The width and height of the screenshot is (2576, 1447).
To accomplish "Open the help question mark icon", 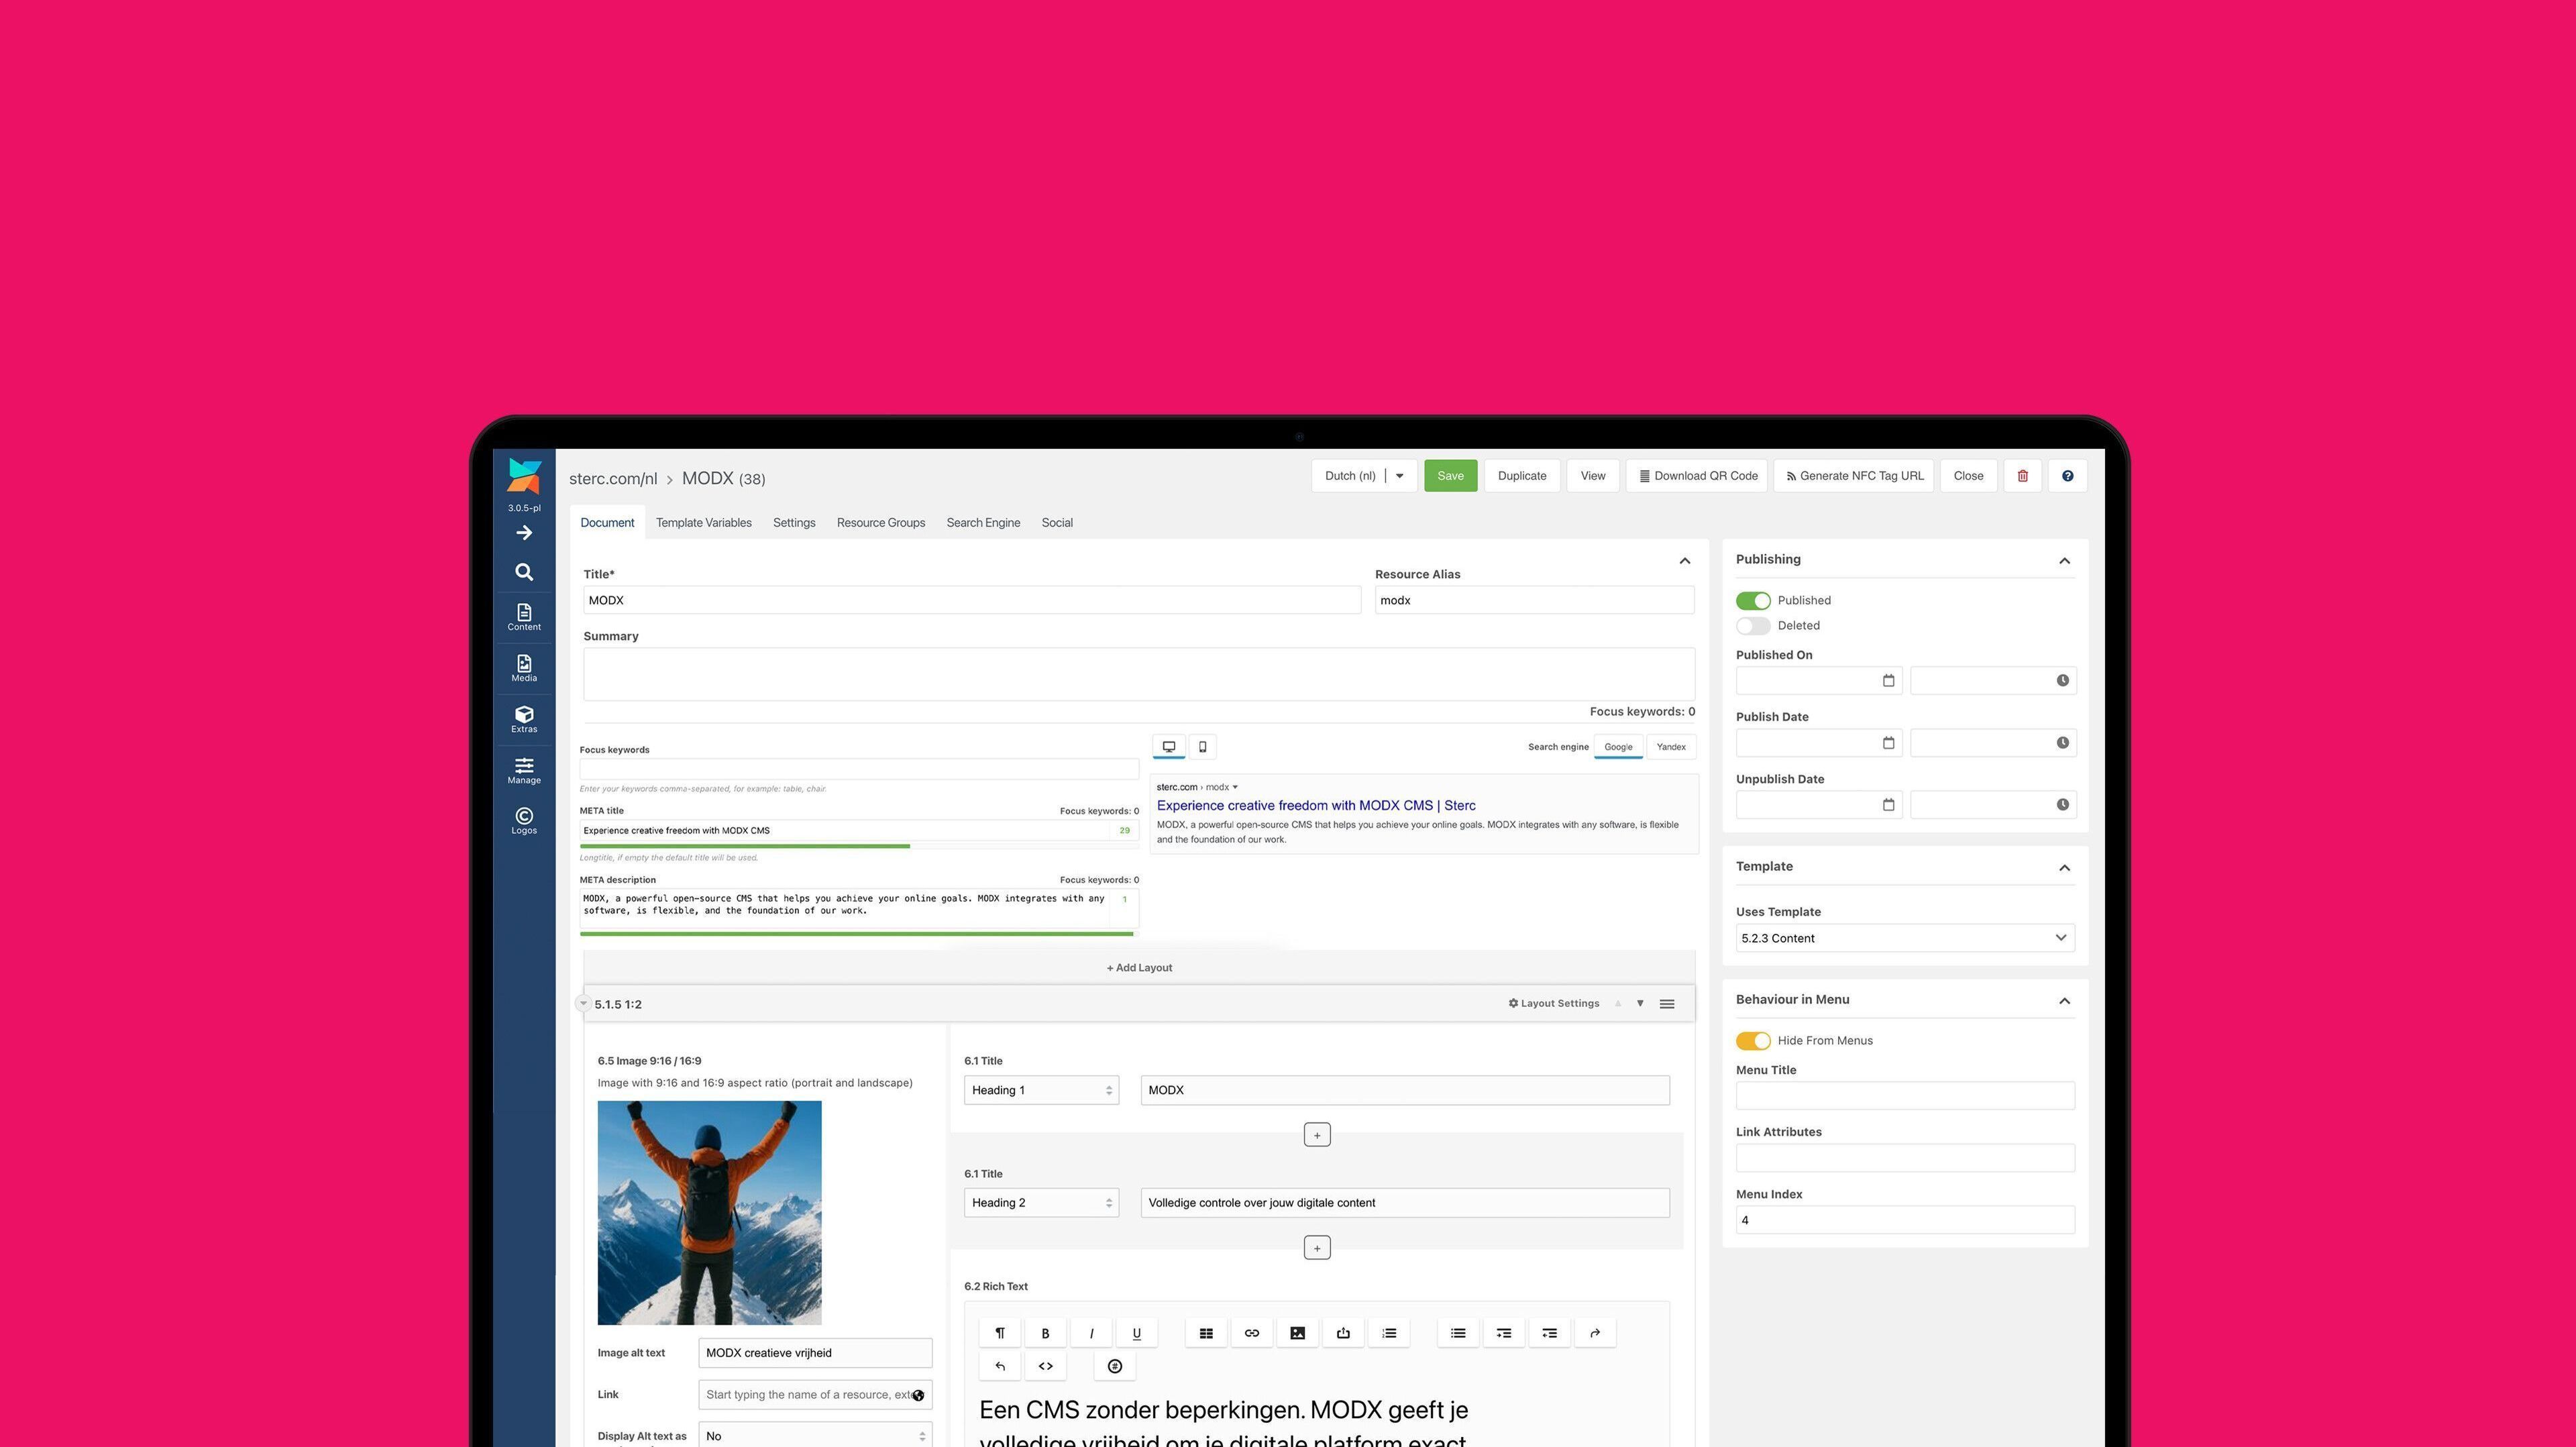I will [2067, 476].
